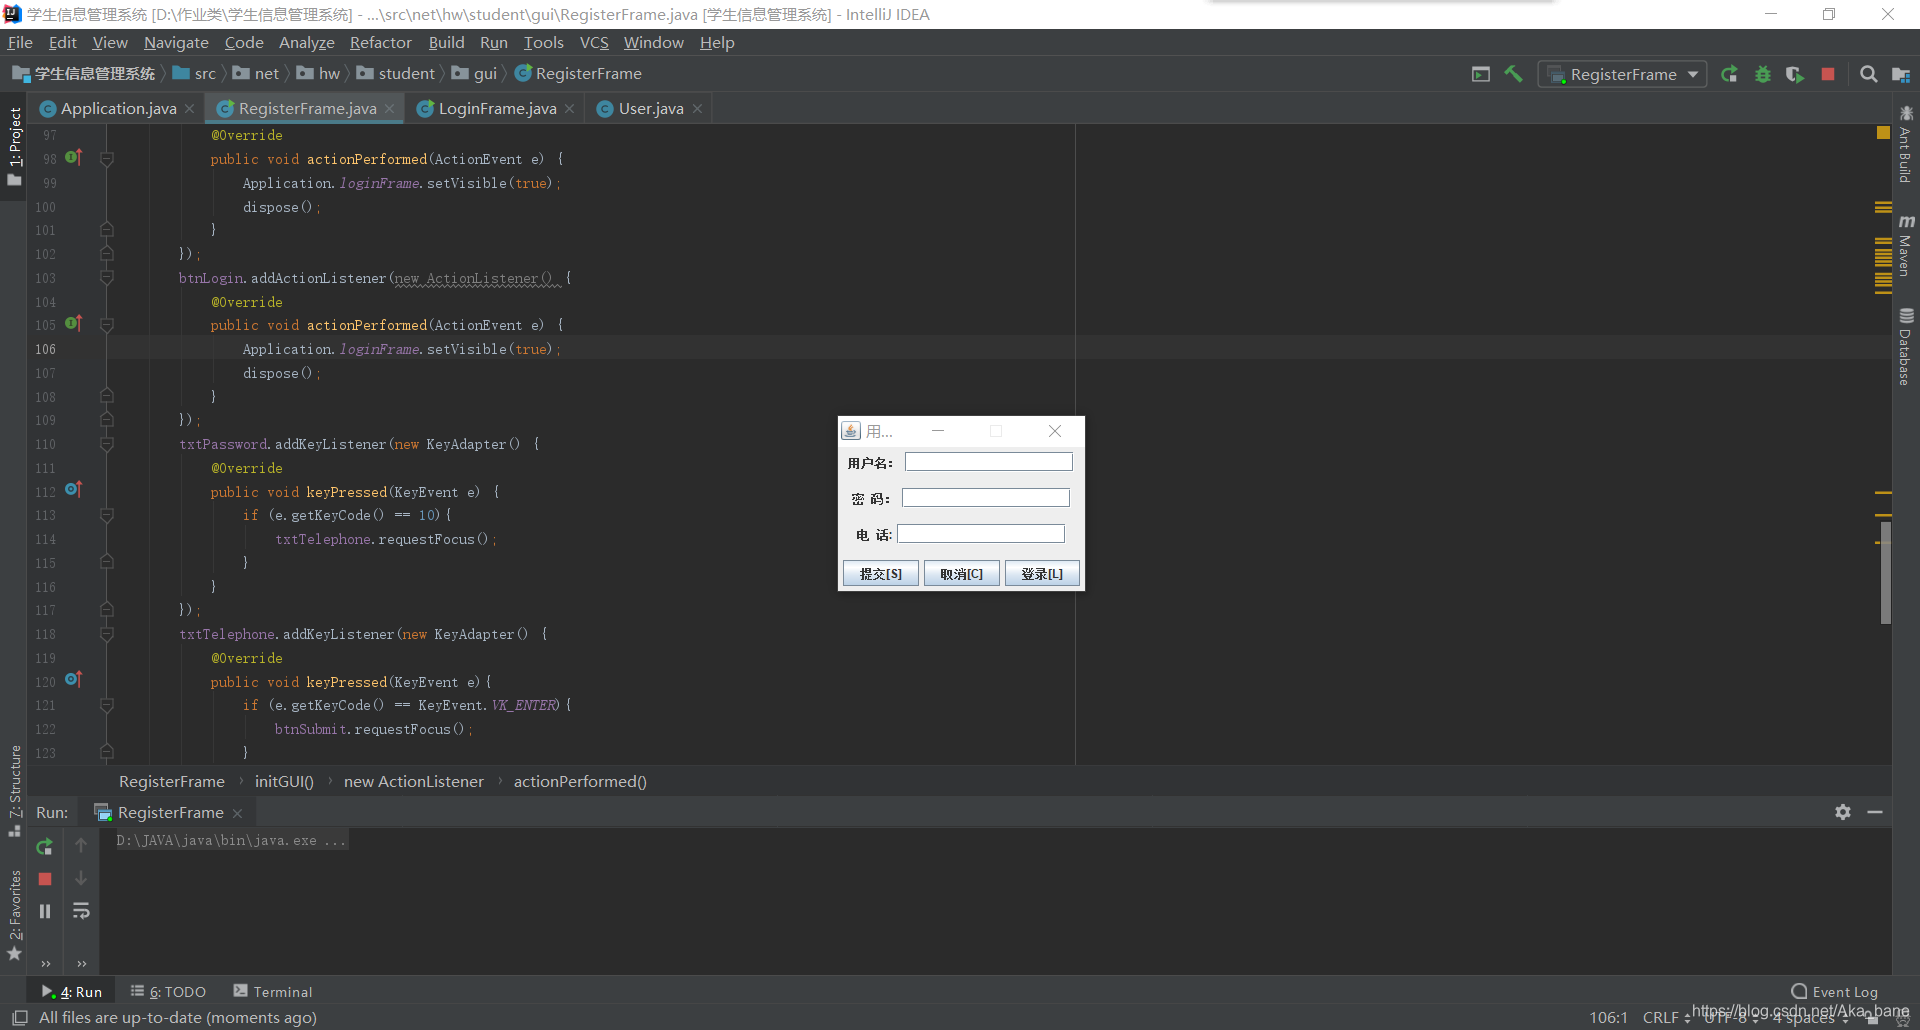The width and height of the screenshot is (1920, 1030).
Task: Close the RegisterFrame.java editor tab
Action: (390, 108)
